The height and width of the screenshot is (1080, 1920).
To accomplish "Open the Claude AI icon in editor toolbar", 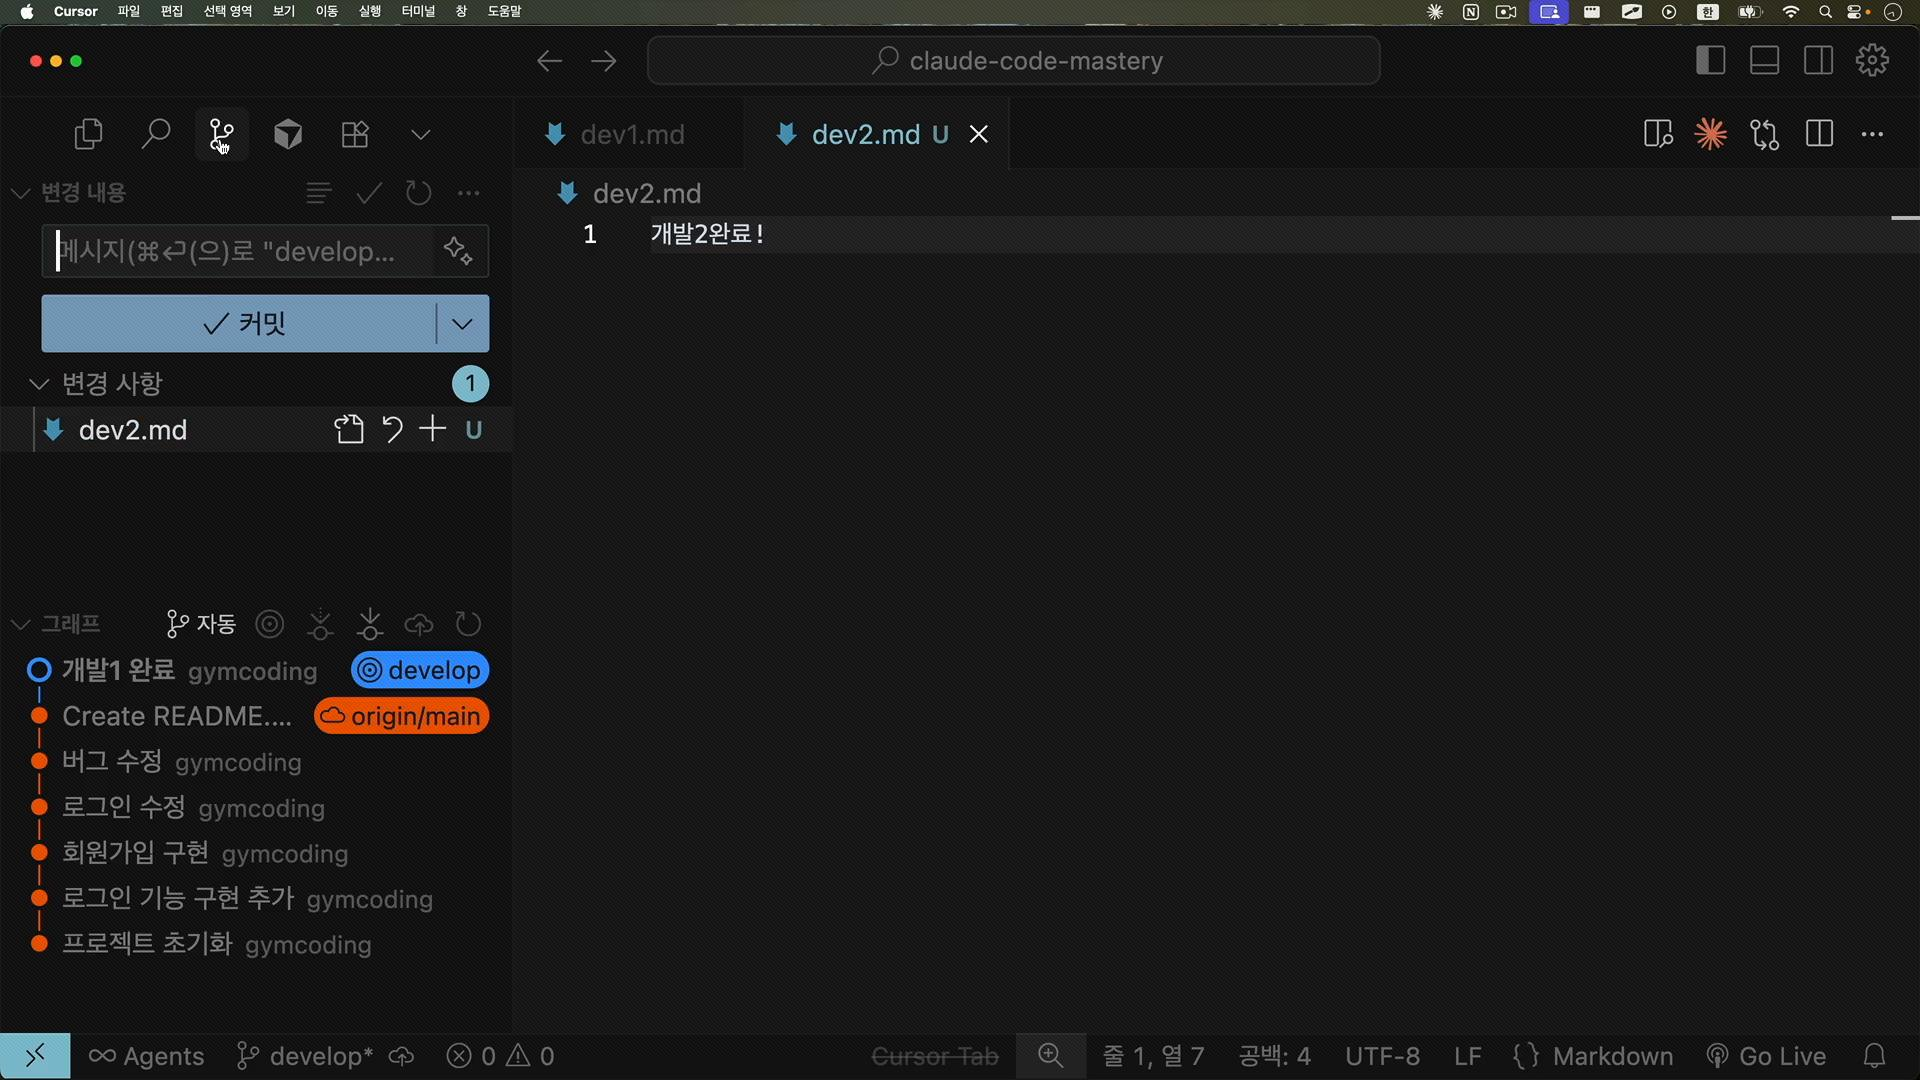I will click(1711, 133).
